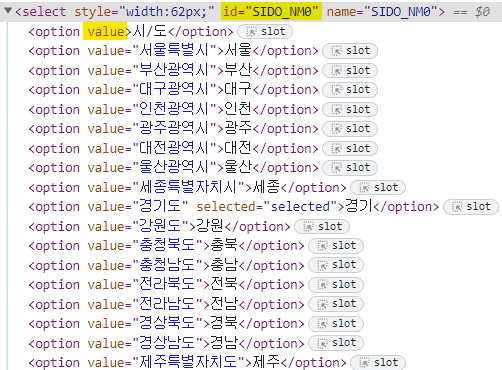502x370 pixels.
Task: Select the 서울특별시 option element row
Action: [x=174, y=51]
